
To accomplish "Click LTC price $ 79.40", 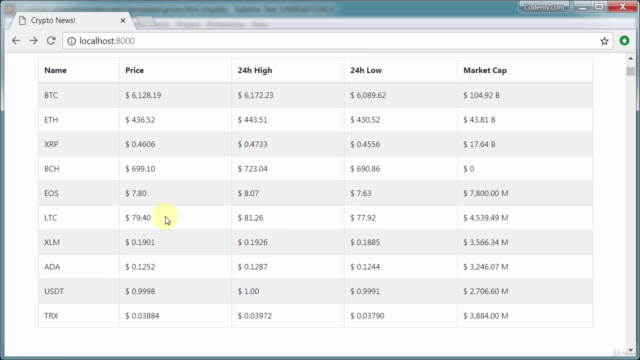I will click(x=138, y=218).
